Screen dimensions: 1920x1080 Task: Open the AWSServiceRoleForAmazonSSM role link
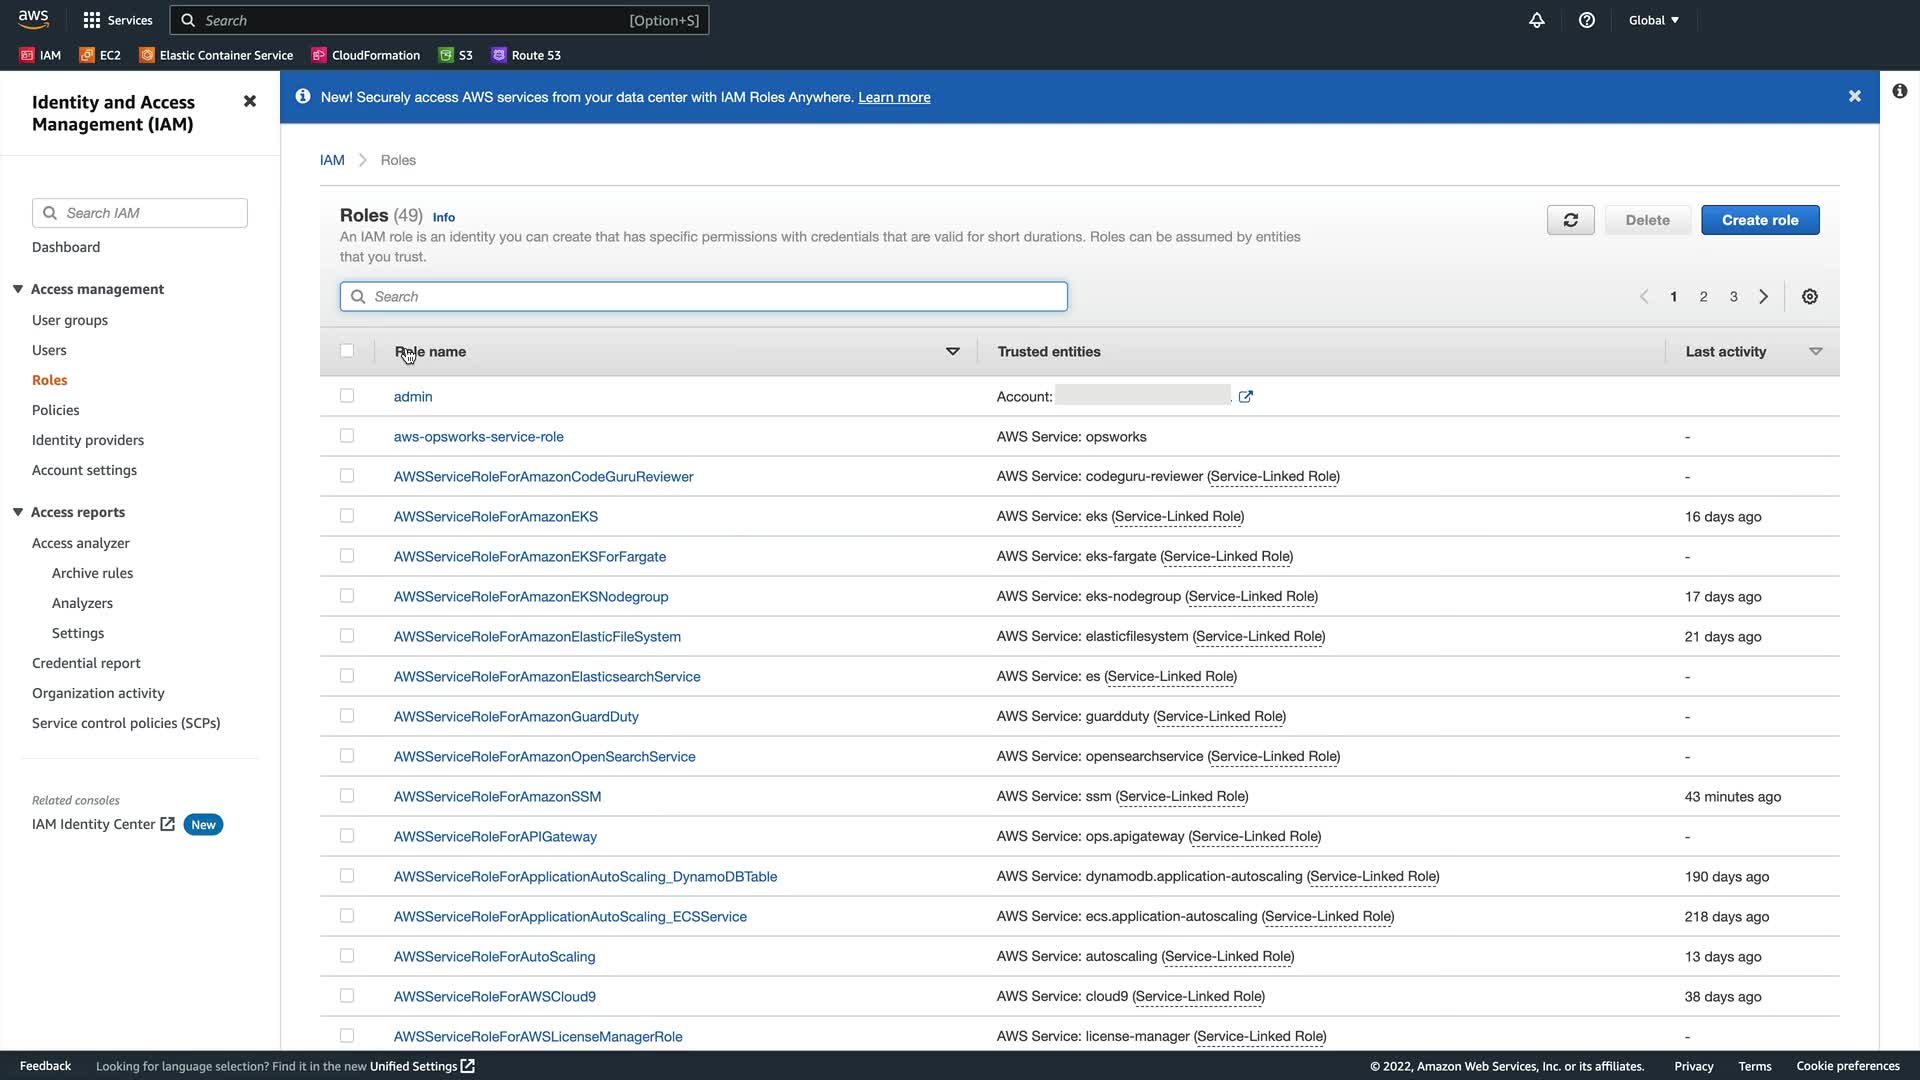click(497, 797)
